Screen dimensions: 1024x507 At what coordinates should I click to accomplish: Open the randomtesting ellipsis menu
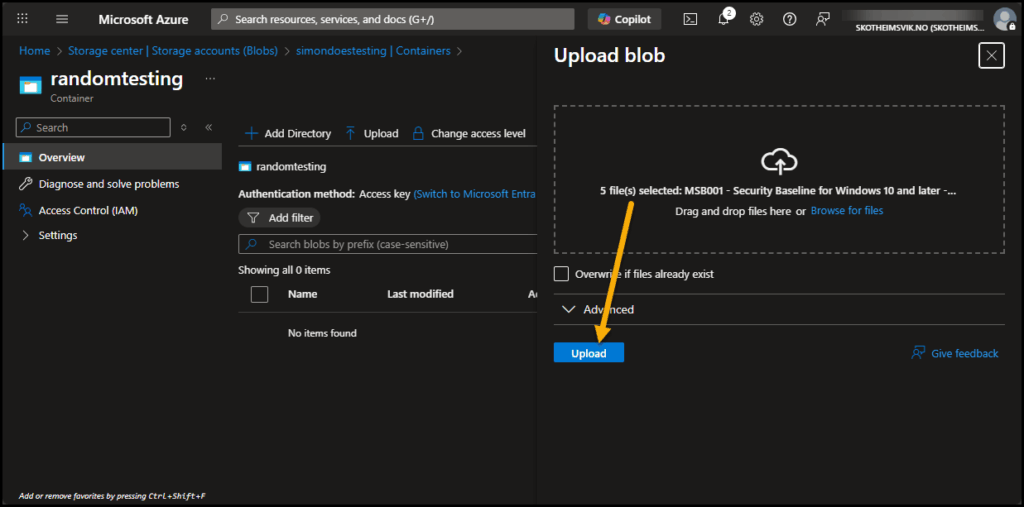pyautogui.click(x=210, y=78)
